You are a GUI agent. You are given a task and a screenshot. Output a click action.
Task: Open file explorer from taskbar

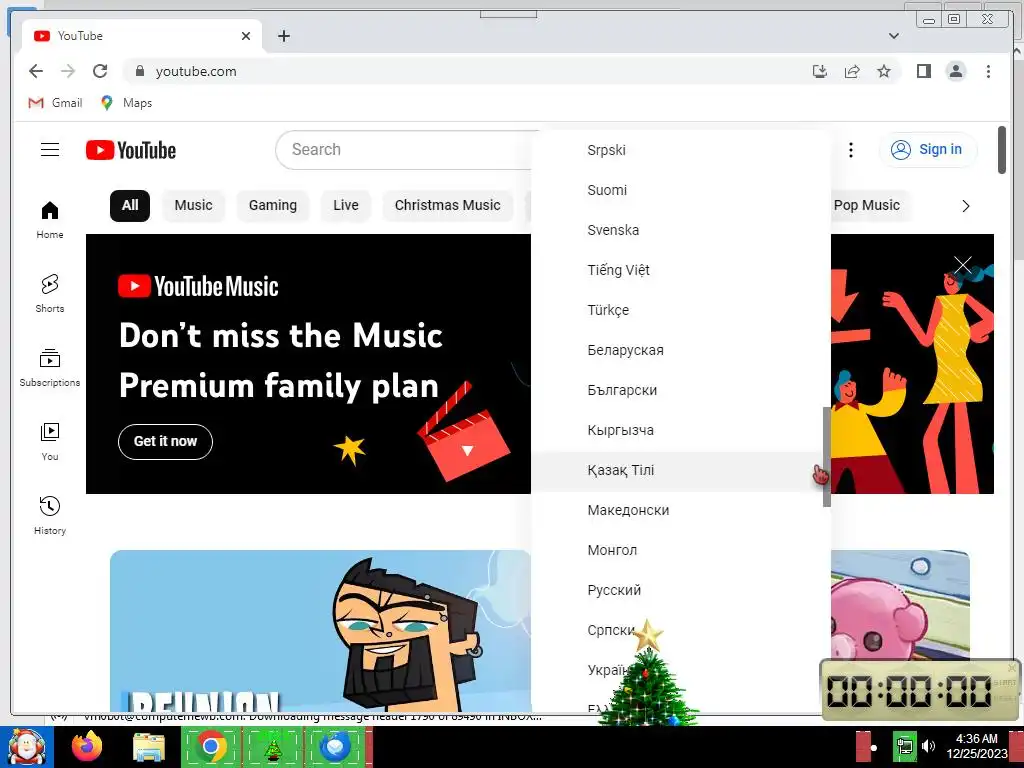150,747
